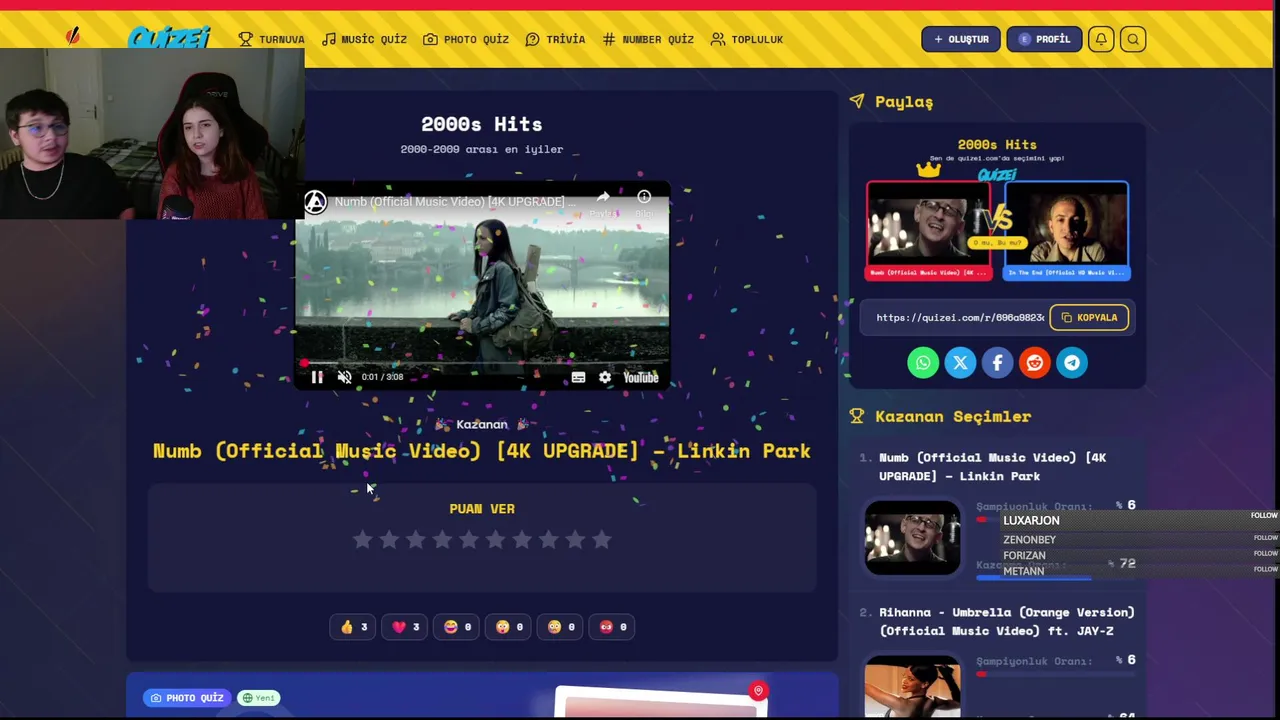This screenshot has width=1280, height=720.
Task: Click the Kazanan Seçimler heading
Action: [953, 416]
